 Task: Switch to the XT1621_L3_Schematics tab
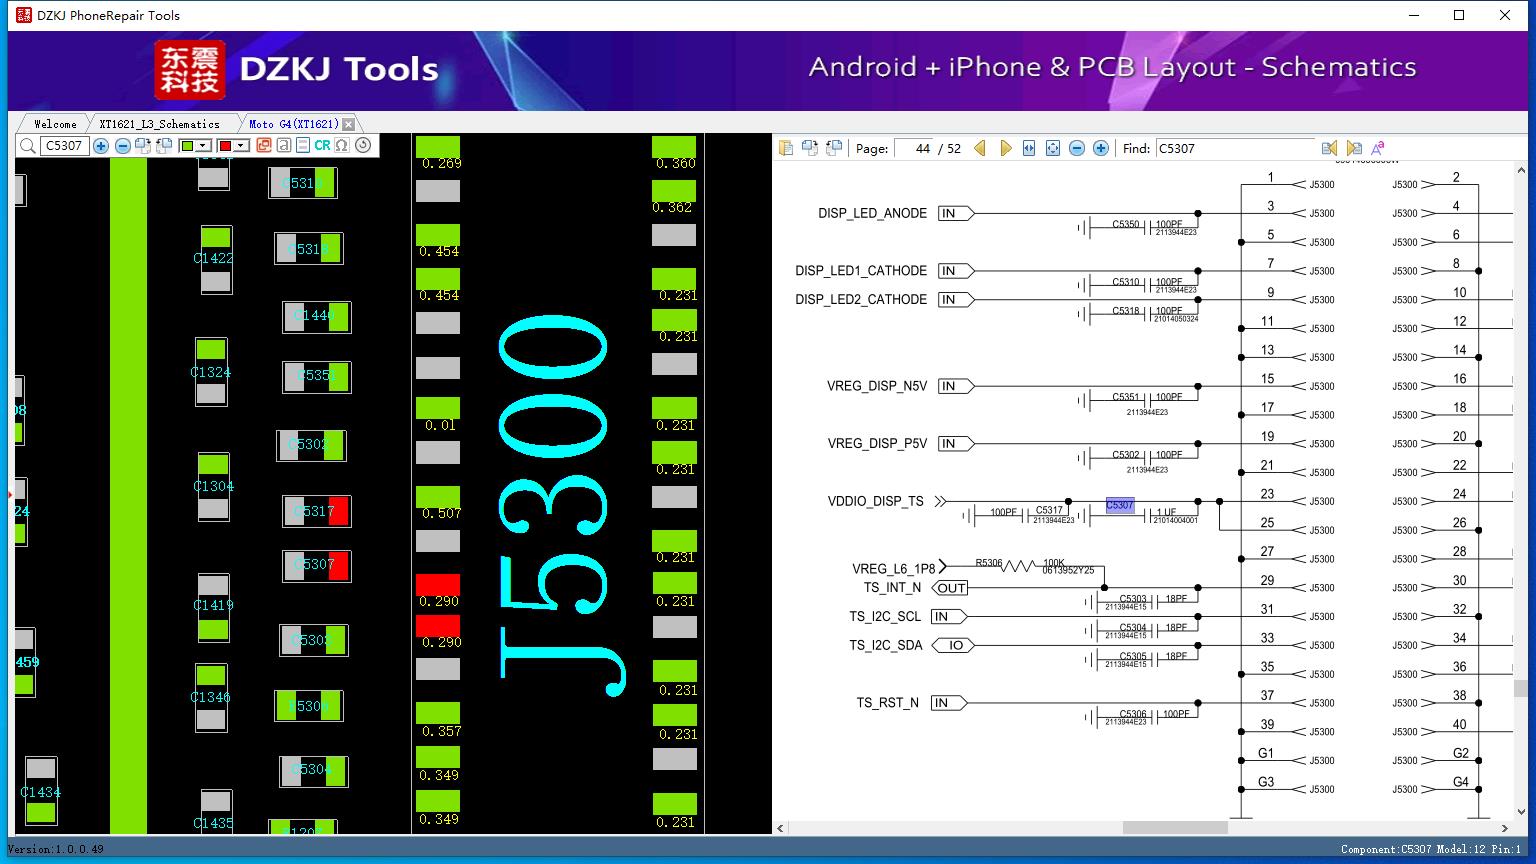[x=159, y=124]
